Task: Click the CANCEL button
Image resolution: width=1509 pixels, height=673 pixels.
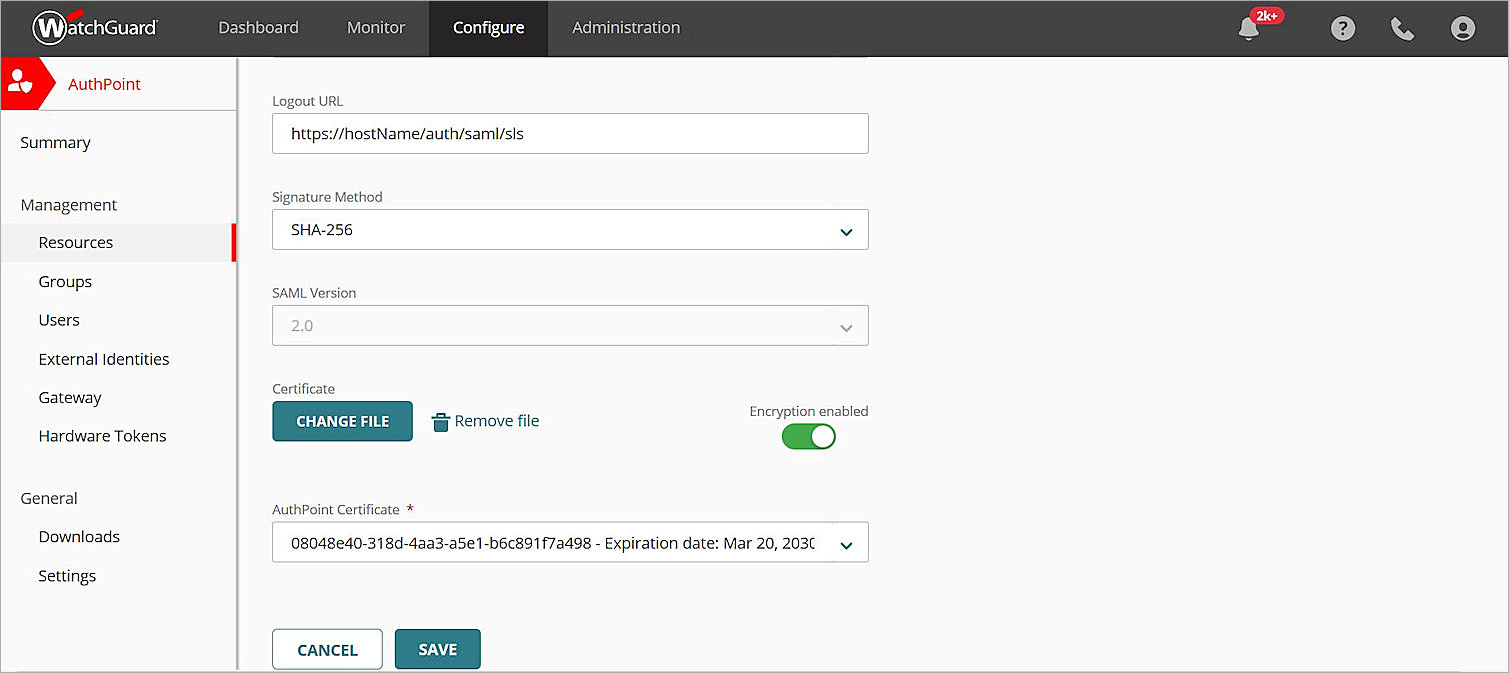Action: pos(327,649)
